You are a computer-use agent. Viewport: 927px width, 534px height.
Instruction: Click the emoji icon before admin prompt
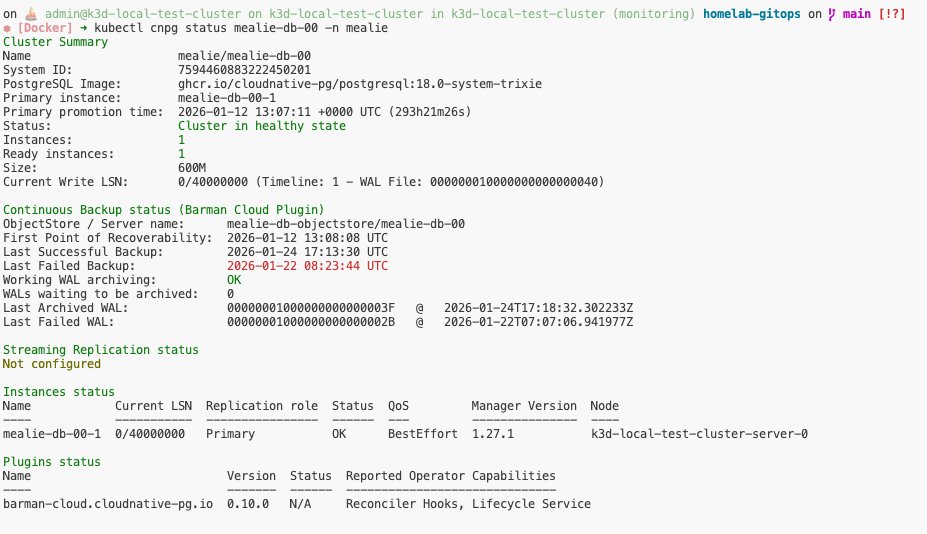click(29, 13)
